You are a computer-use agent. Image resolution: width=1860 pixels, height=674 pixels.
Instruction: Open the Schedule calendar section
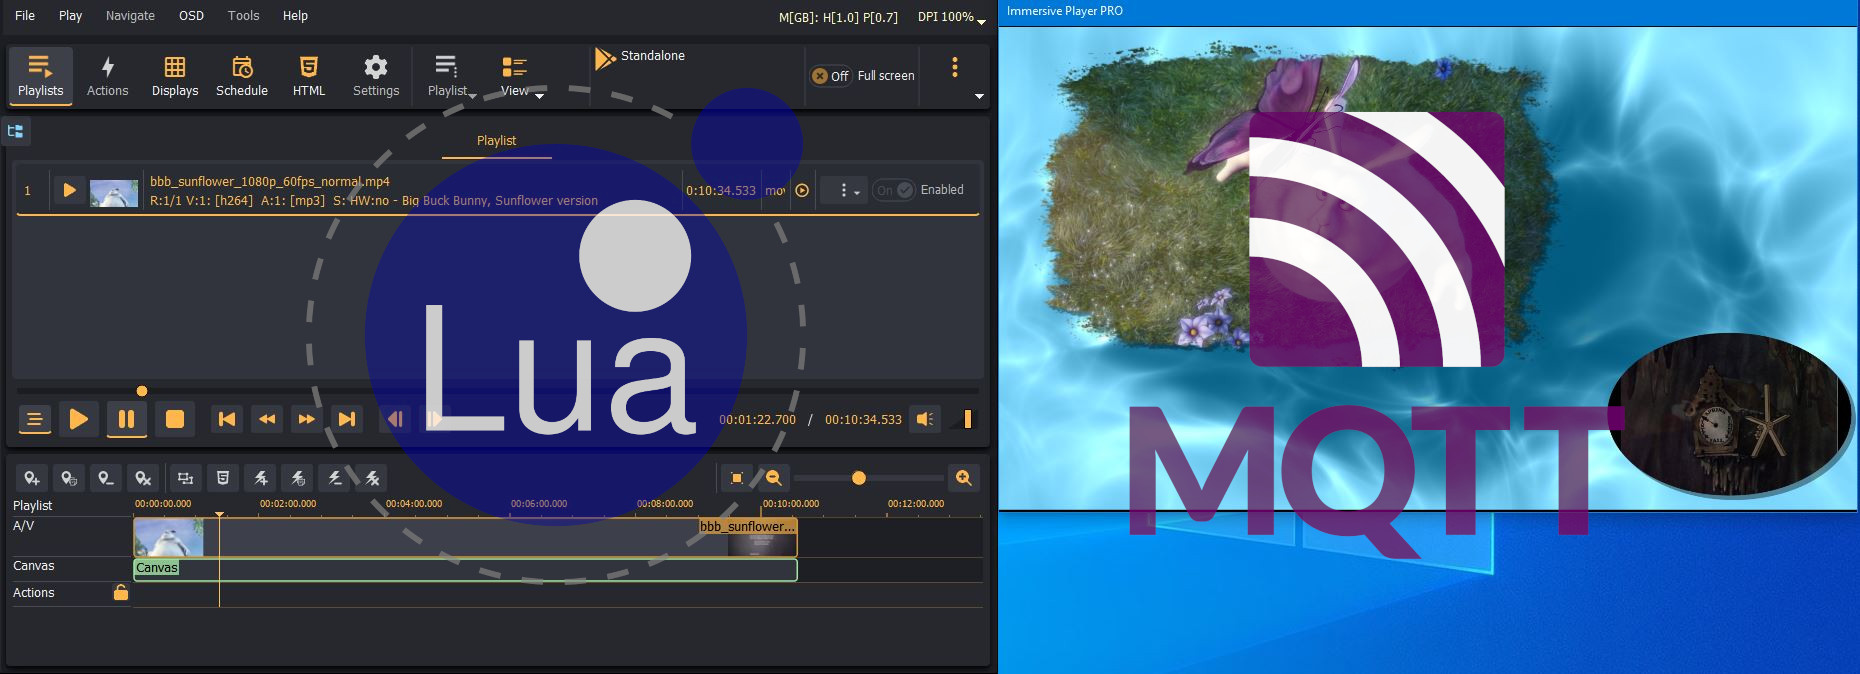242,76
